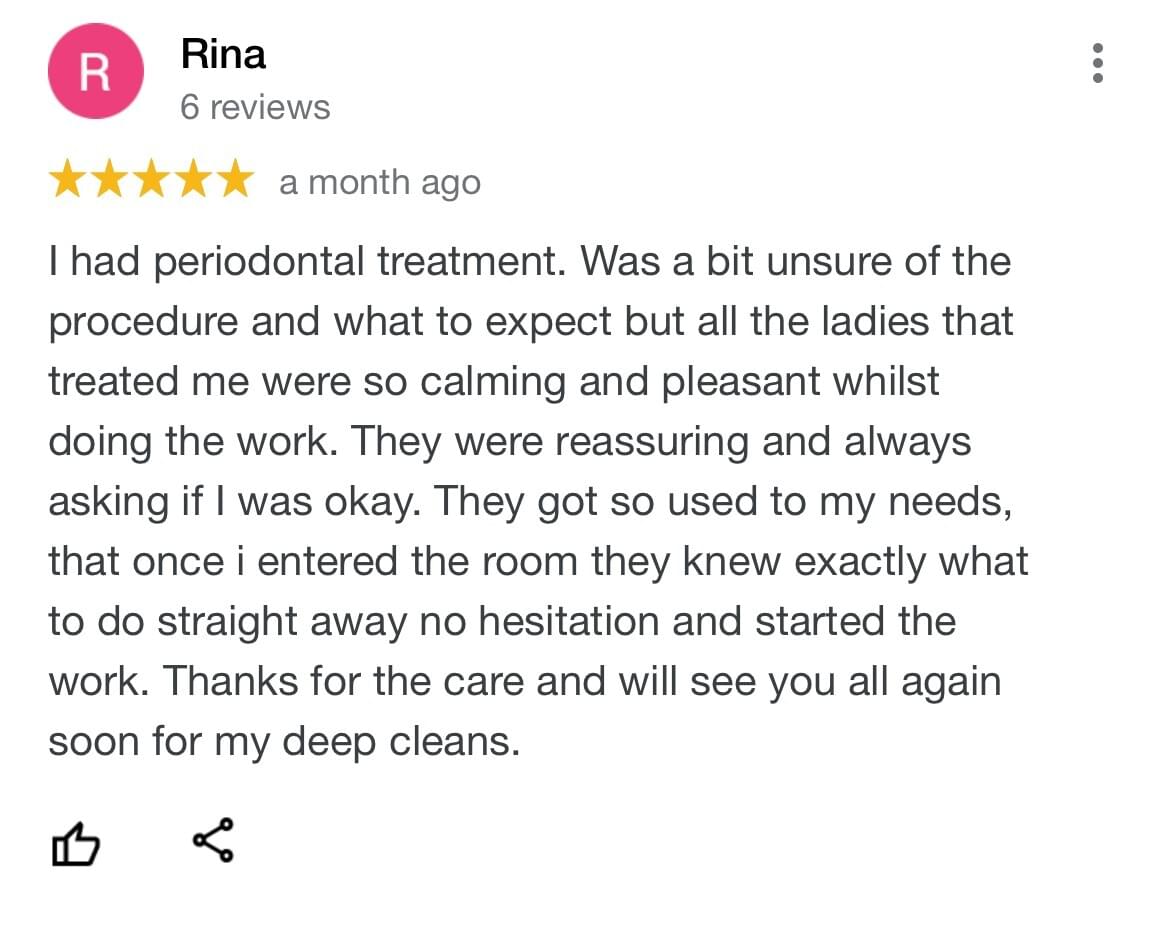
Task: Click the line 'treated me were so calming'
Action: [494, 382]
